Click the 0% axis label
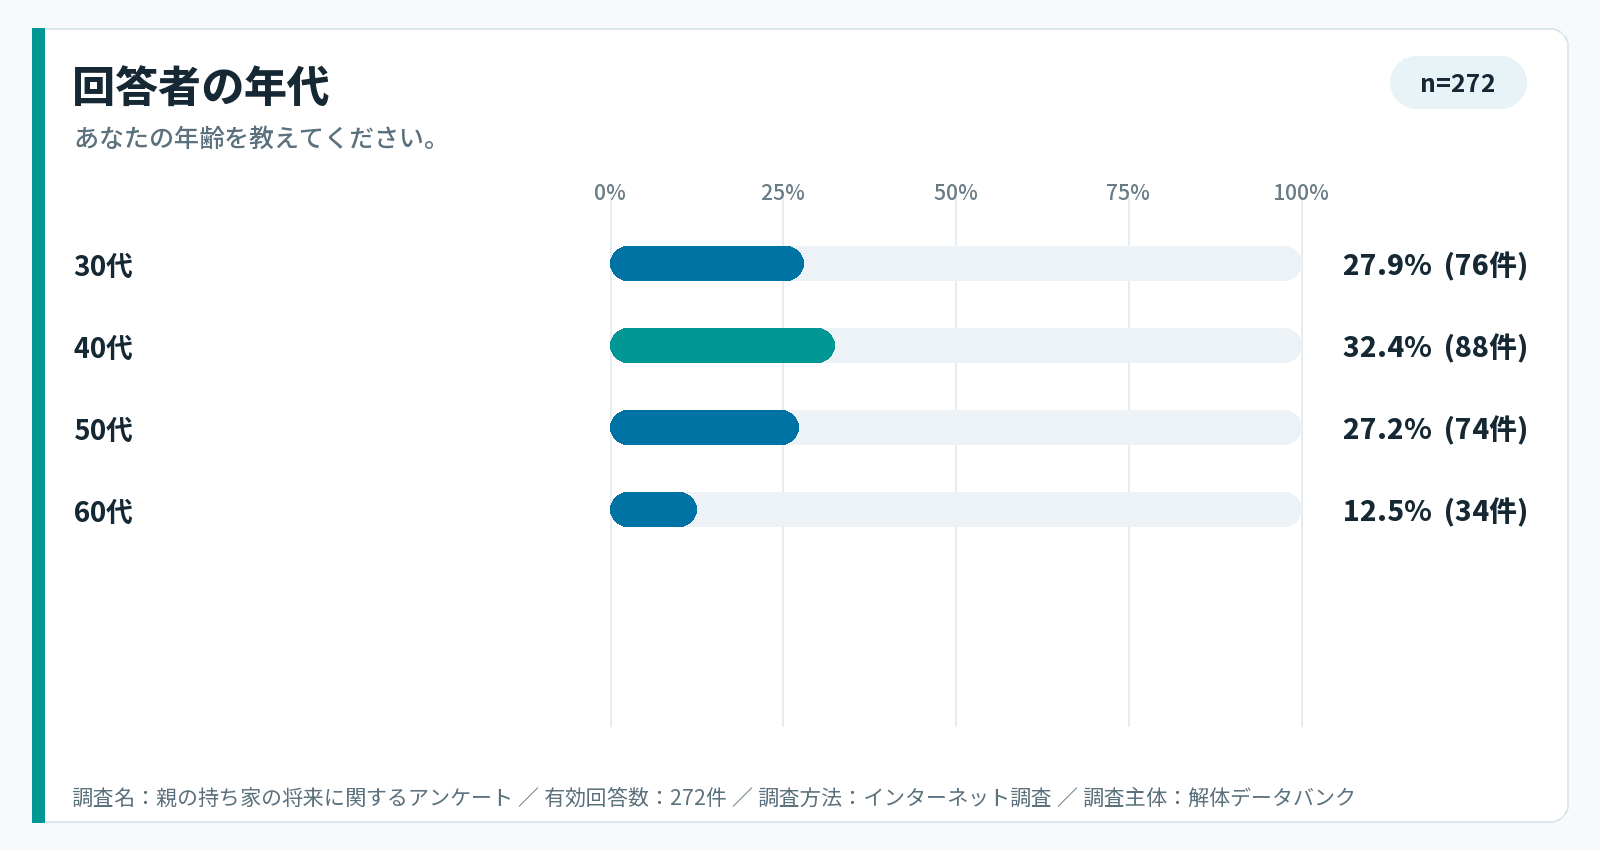The height and width of the screenshot is (850, 1600). pos(610,192)
